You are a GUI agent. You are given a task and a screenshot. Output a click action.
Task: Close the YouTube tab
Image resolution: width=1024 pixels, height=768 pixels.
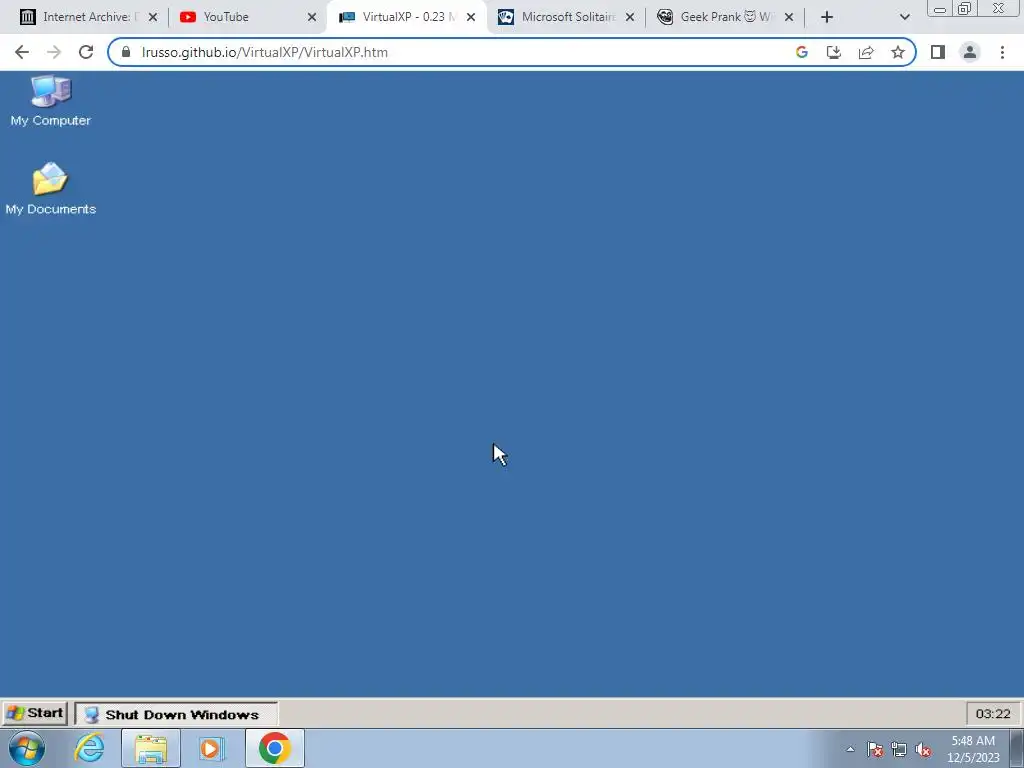(x=312, y=17)
